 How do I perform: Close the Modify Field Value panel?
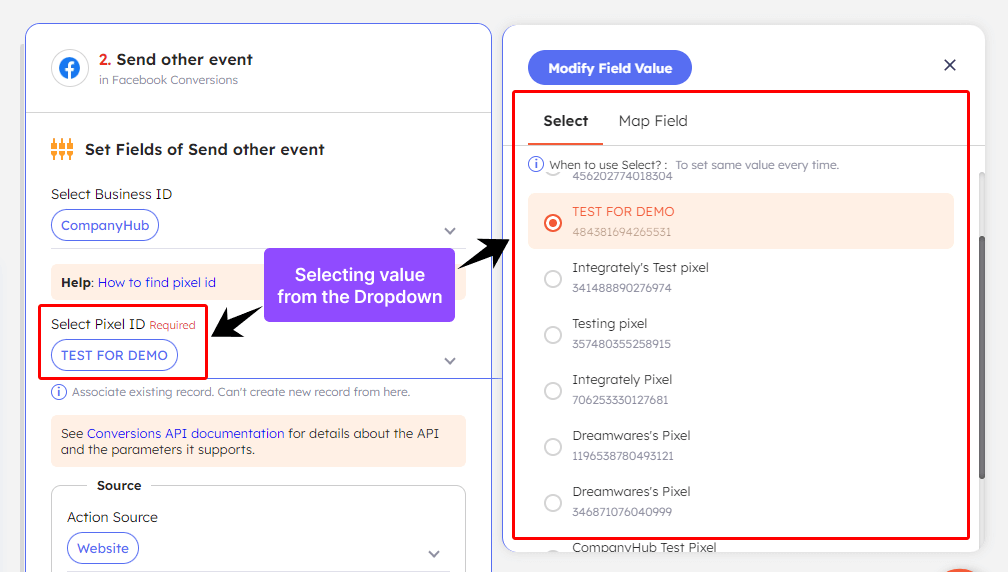tap(950, 65)
